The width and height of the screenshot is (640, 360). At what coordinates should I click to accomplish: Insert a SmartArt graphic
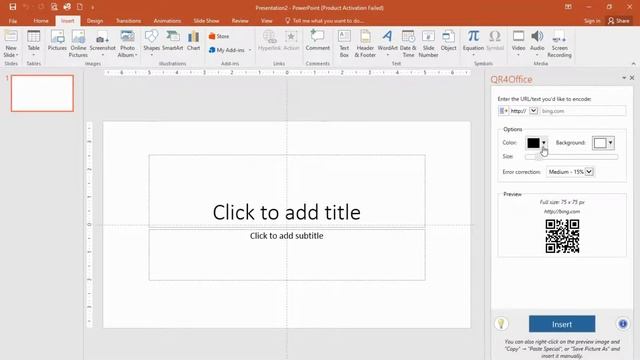pos(173,41)
